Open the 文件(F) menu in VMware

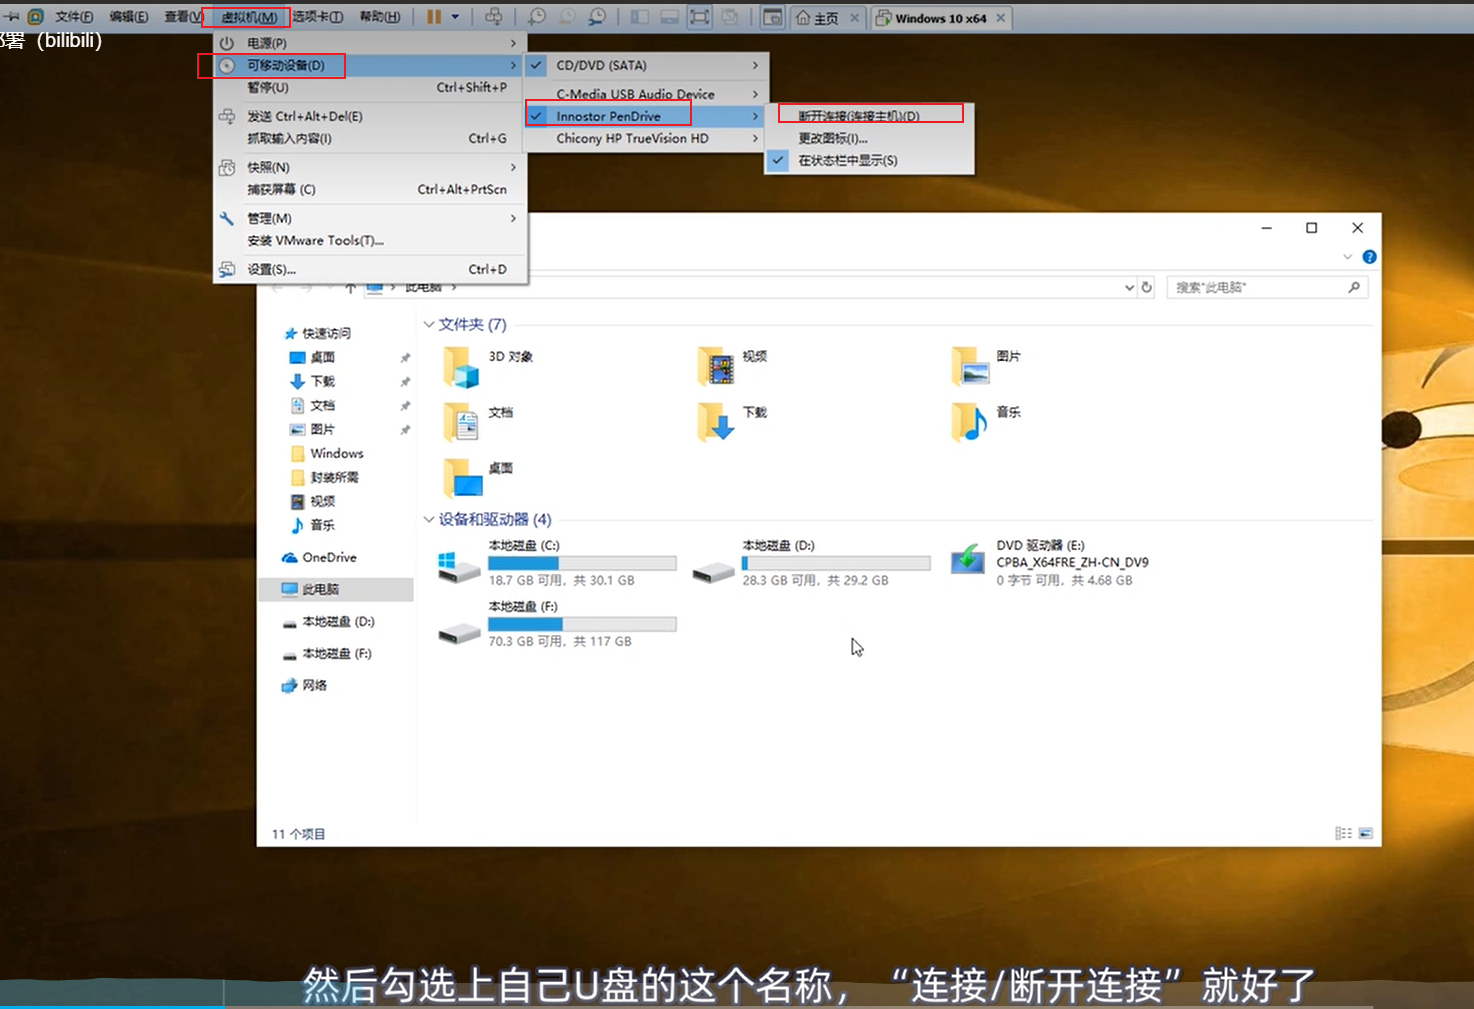click(x=73, y=17)
